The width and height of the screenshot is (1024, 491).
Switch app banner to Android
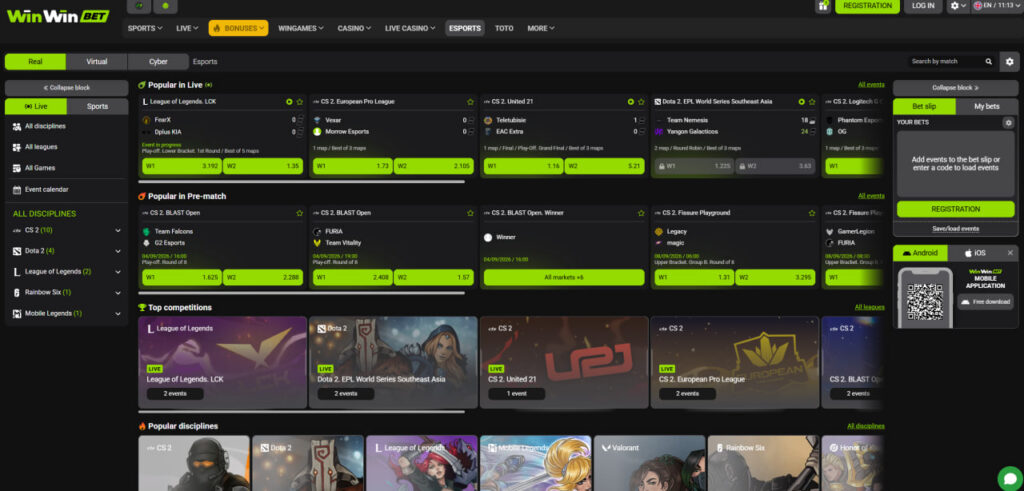pyautogui.click(x=920, y=253)
